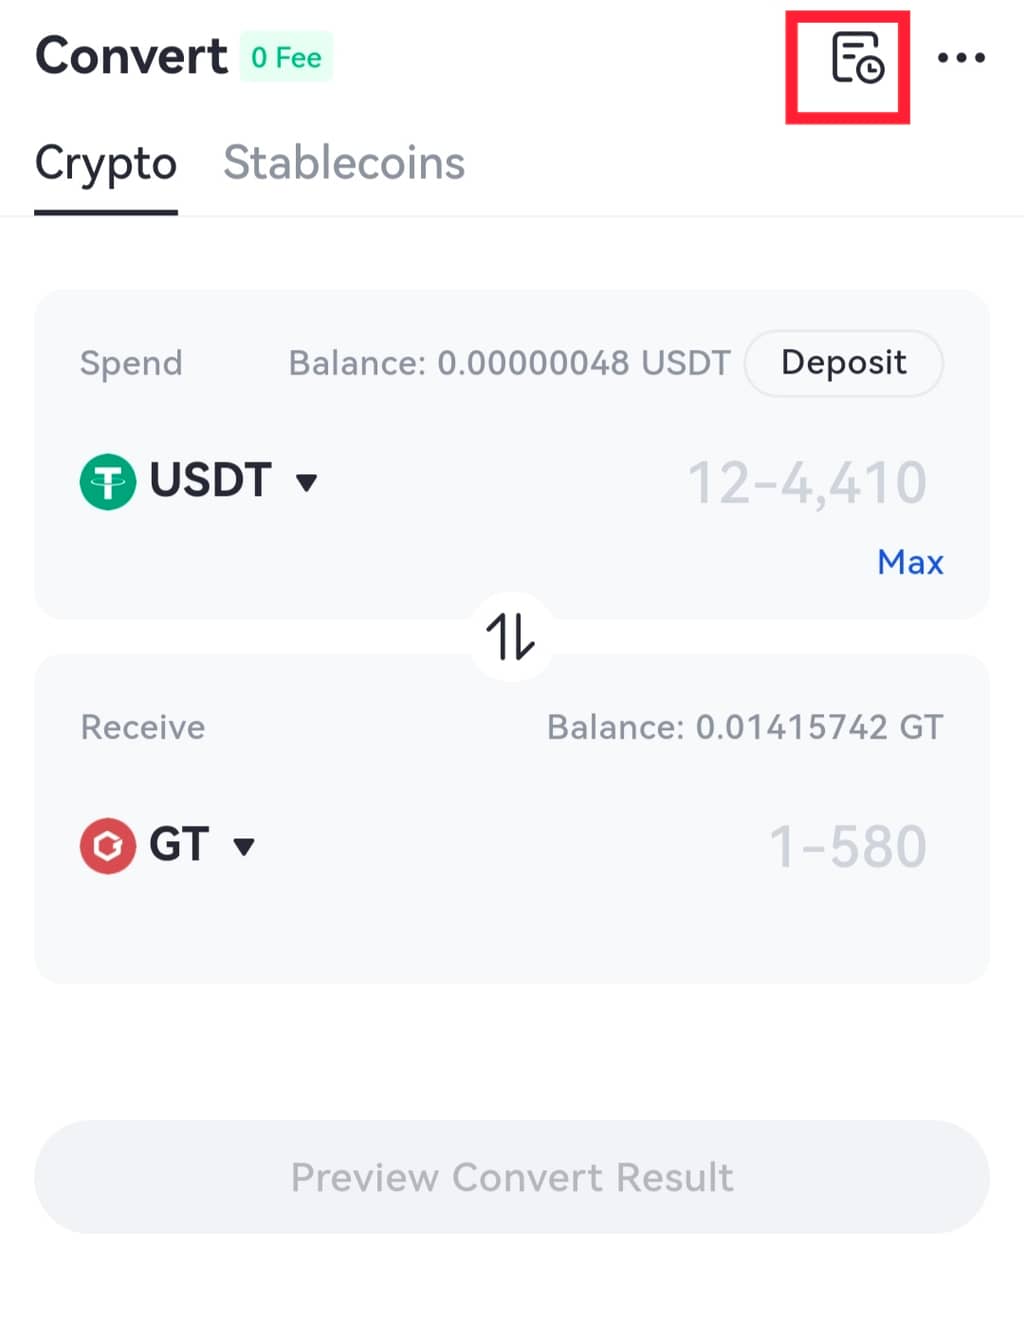Expand the GT currency dropdown arrow
The image size is (1024, 1320).
(243, 847)
